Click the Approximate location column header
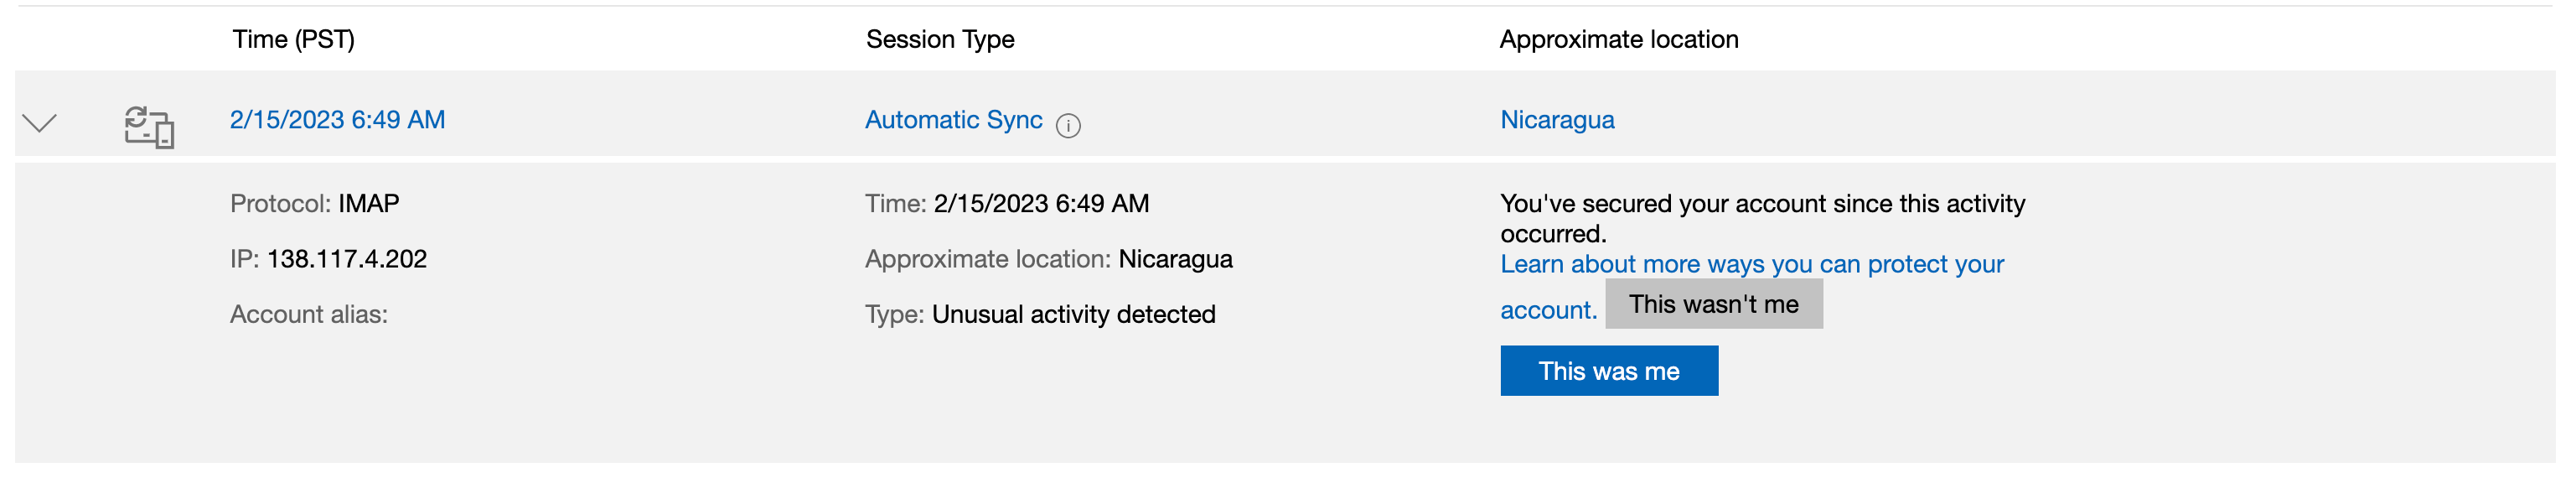Screen dimensions: 2576x478 pos(1618,40)
